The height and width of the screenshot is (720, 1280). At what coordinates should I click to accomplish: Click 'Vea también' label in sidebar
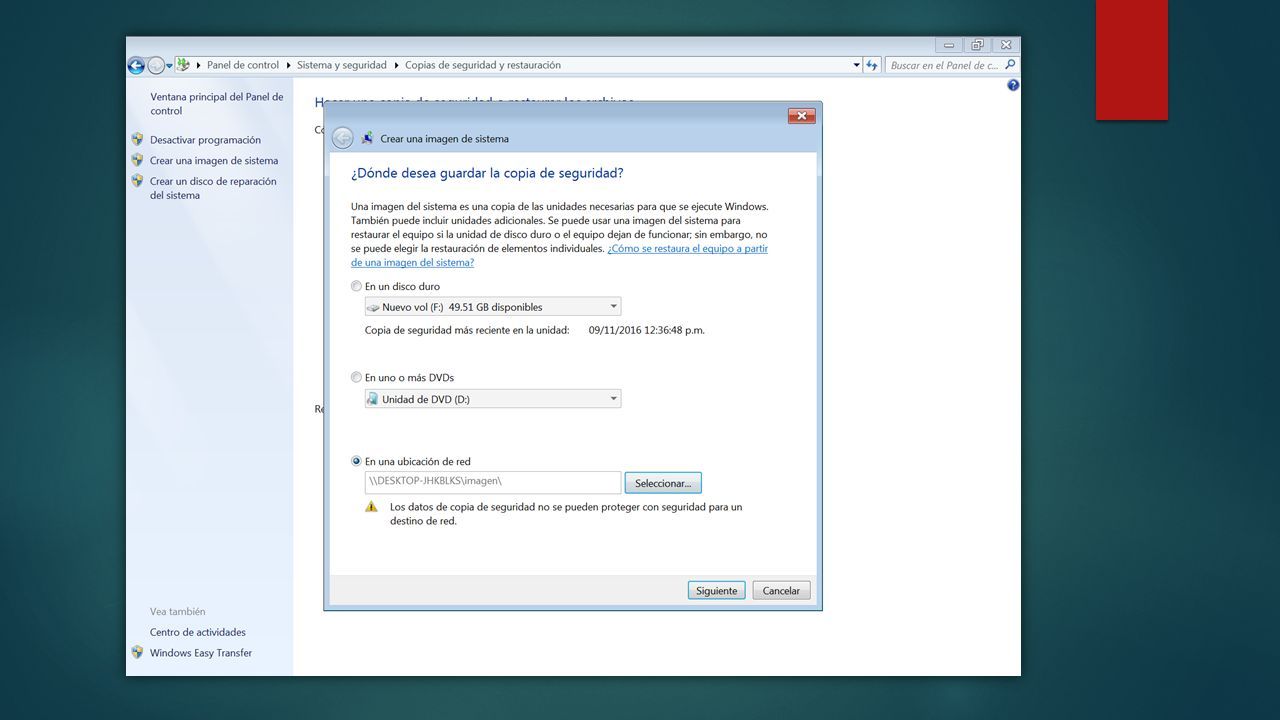(178, 611)
